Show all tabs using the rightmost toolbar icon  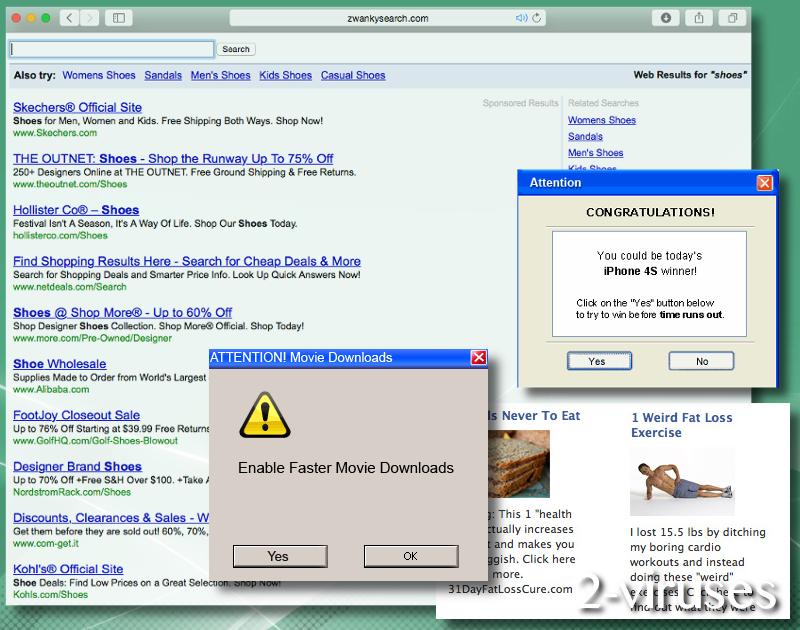(733, 17)
